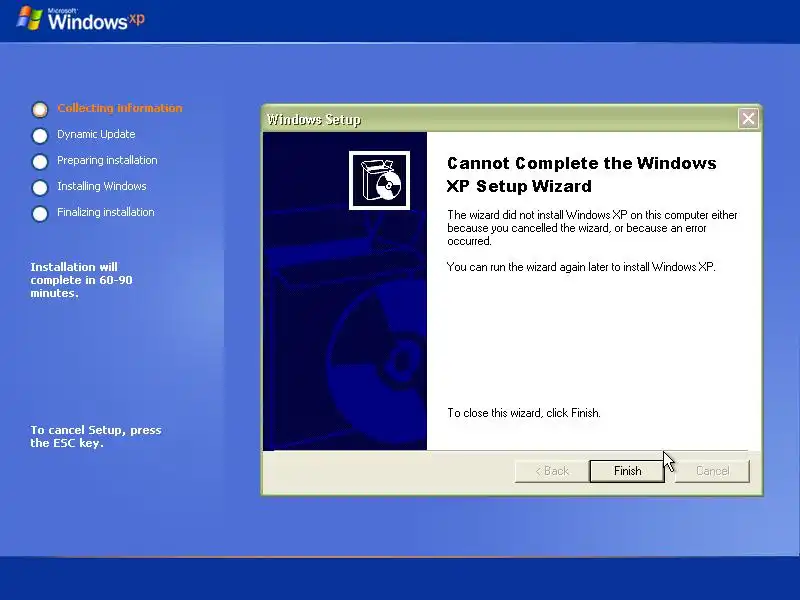Click the Finalizing installation step bullet

[40, 213]
